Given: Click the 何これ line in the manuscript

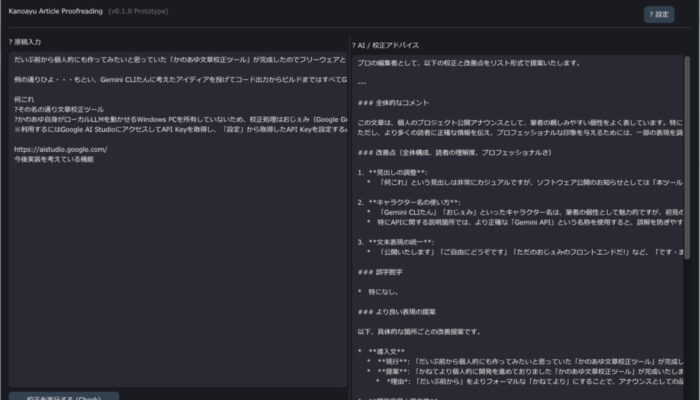Looking at the screenshot, I should click(x=24, y=100).
